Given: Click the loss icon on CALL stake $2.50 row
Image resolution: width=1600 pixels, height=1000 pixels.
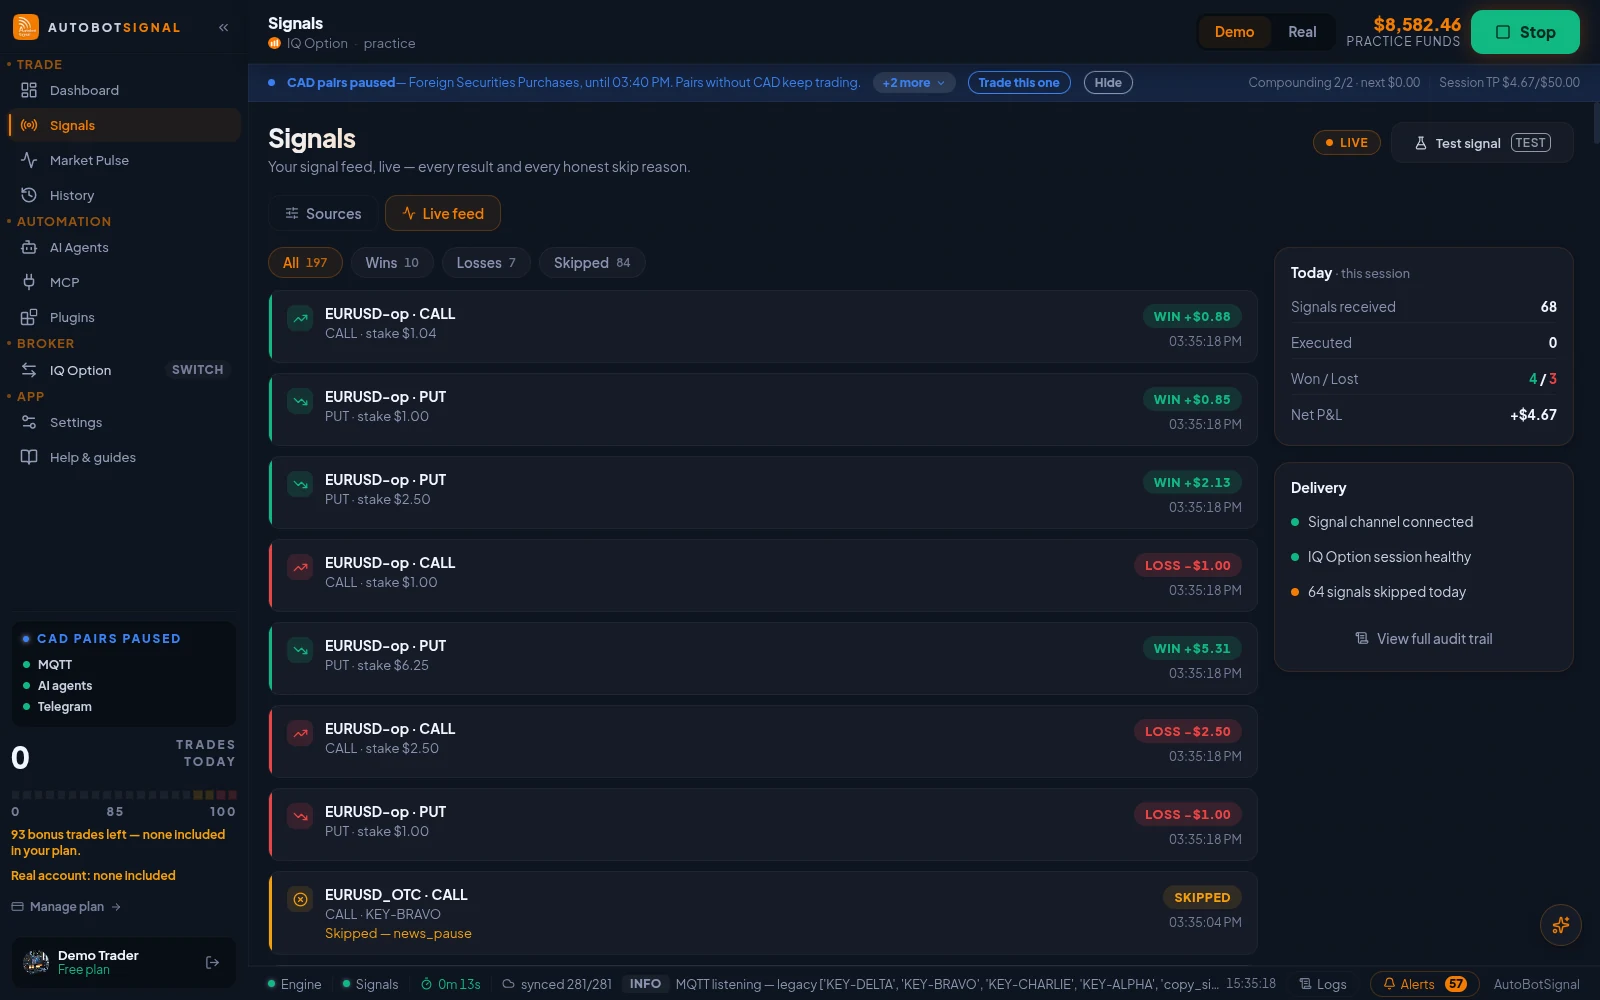Looking at the screenshot, I should [x=300, y=733].
